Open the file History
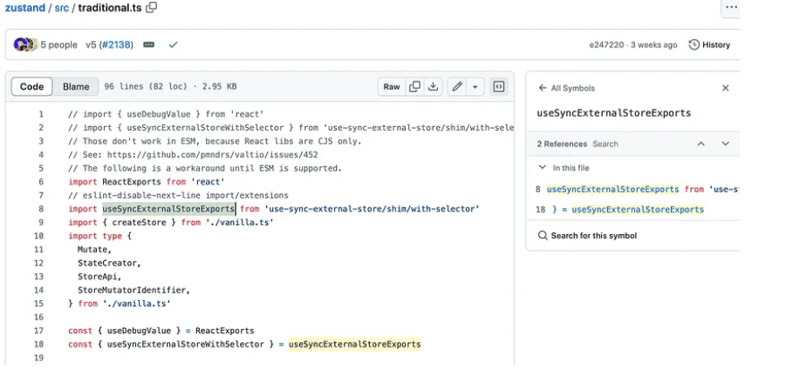Image resolution: width=800 pixels, height=389 pixels. 710,45
